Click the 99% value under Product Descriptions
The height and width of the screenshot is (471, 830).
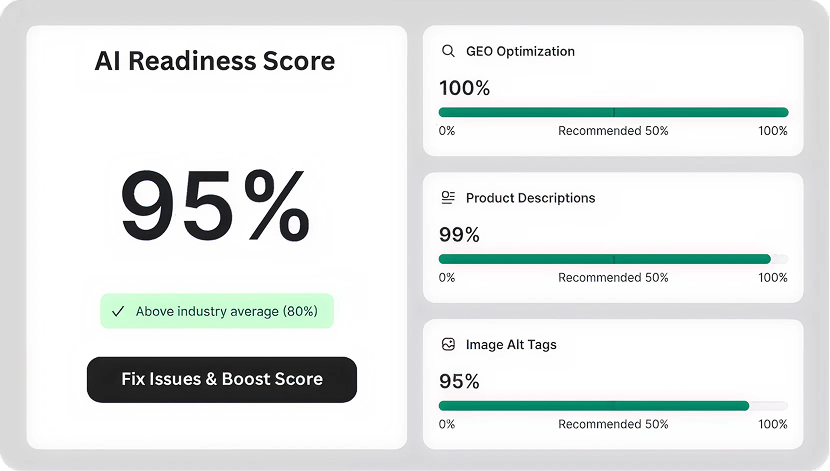[460, 235]
